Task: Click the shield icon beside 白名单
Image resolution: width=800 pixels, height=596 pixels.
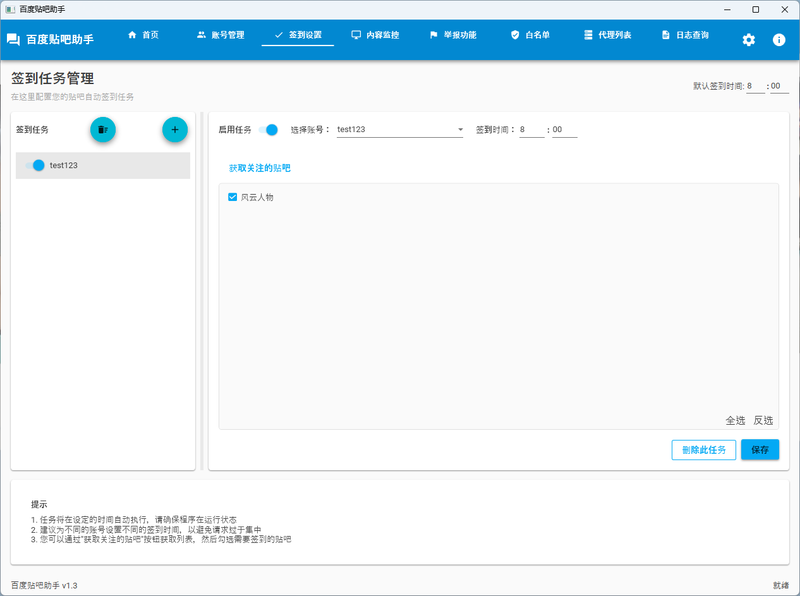Action: click(x=515, y=35)
